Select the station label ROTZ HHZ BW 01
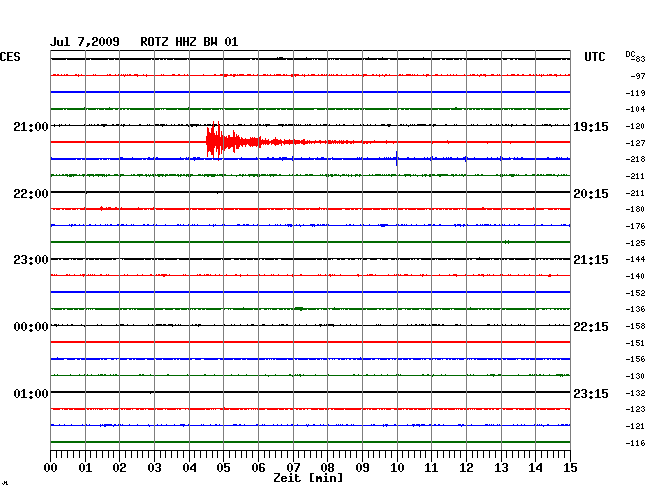Viewport: 650px width, 494px height. tap(189, 42)
